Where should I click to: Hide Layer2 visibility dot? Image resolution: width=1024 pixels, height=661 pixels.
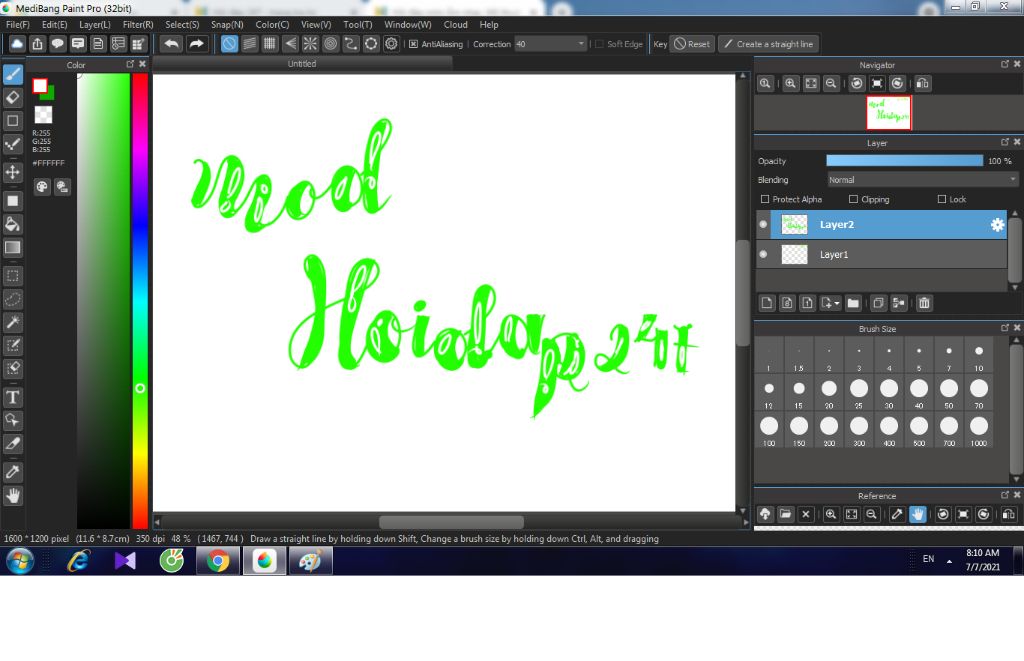763,224
